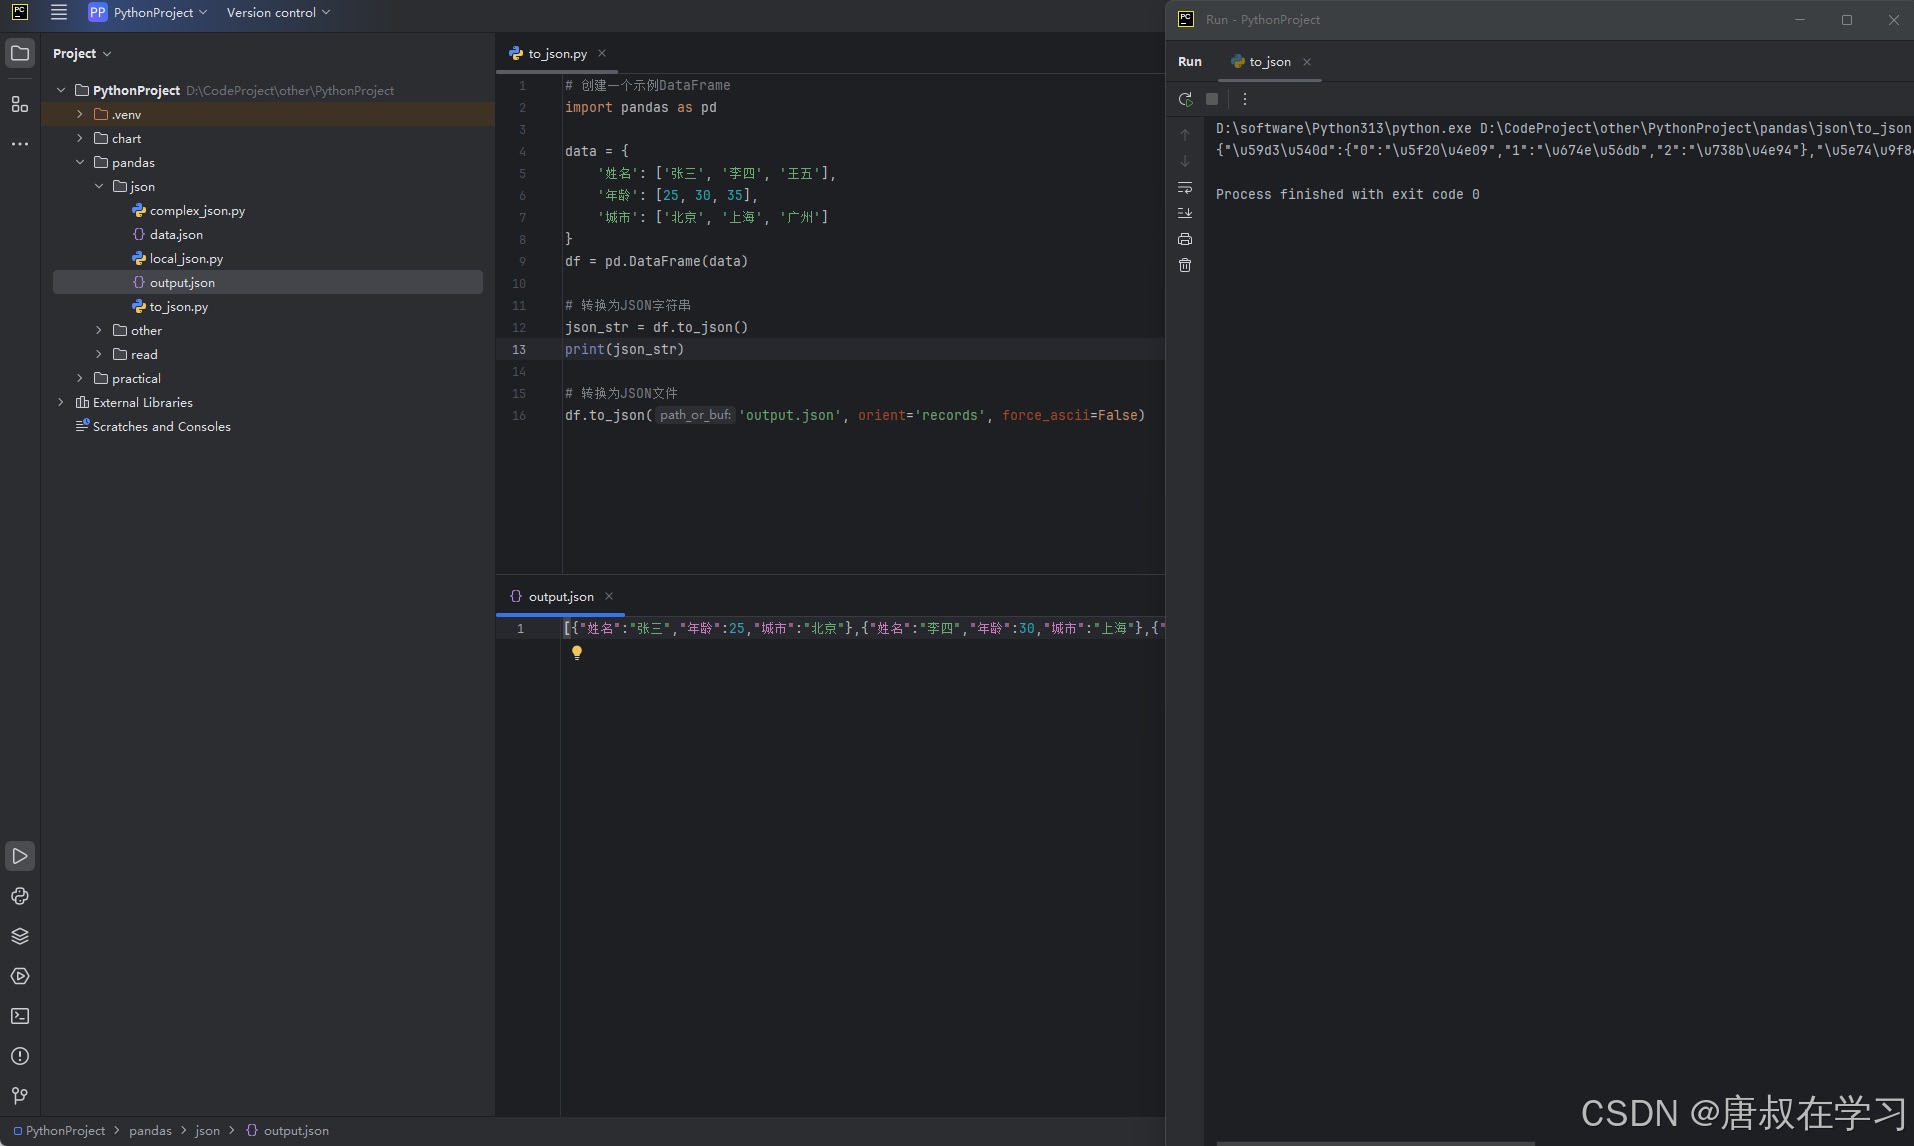The image size is (1914, 1146).
Task: Collapse the json folder
Action: tap(99, 186)
